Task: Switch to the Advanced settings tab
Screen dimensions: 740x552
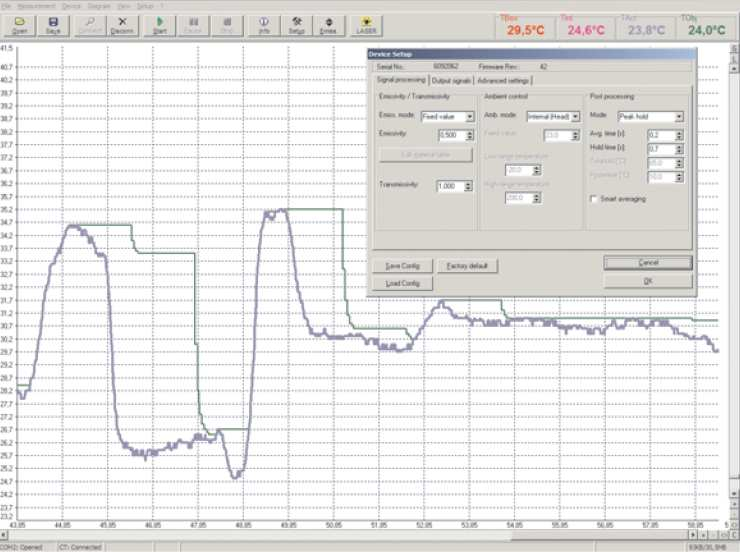Action: pos(503,81)
